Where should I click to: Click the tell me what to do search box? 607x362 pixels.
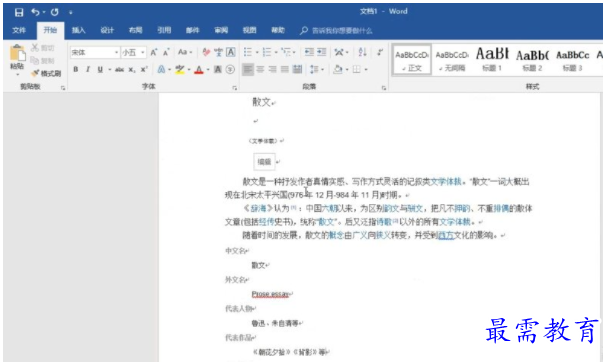pos(337,31)
